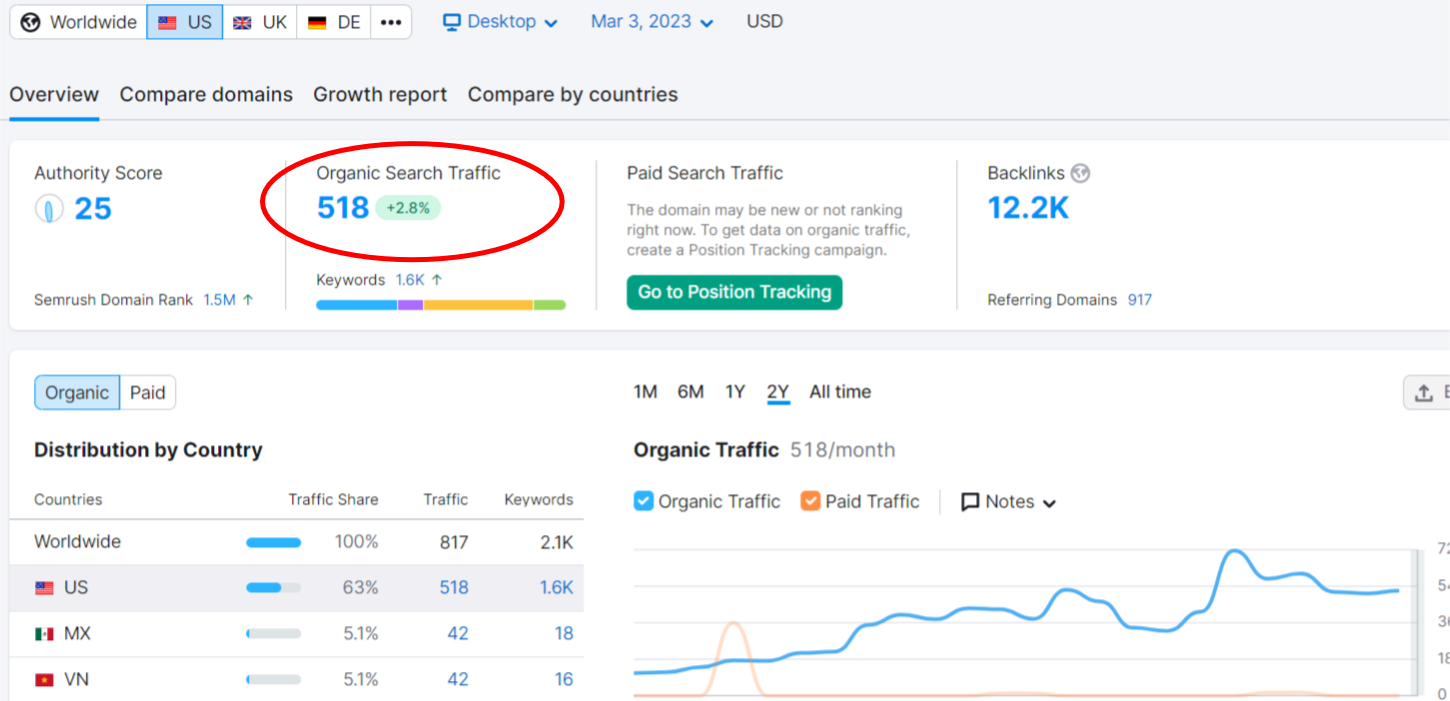
Task: Click the green segment of keywords bar
Action: [x=550, y=304]
